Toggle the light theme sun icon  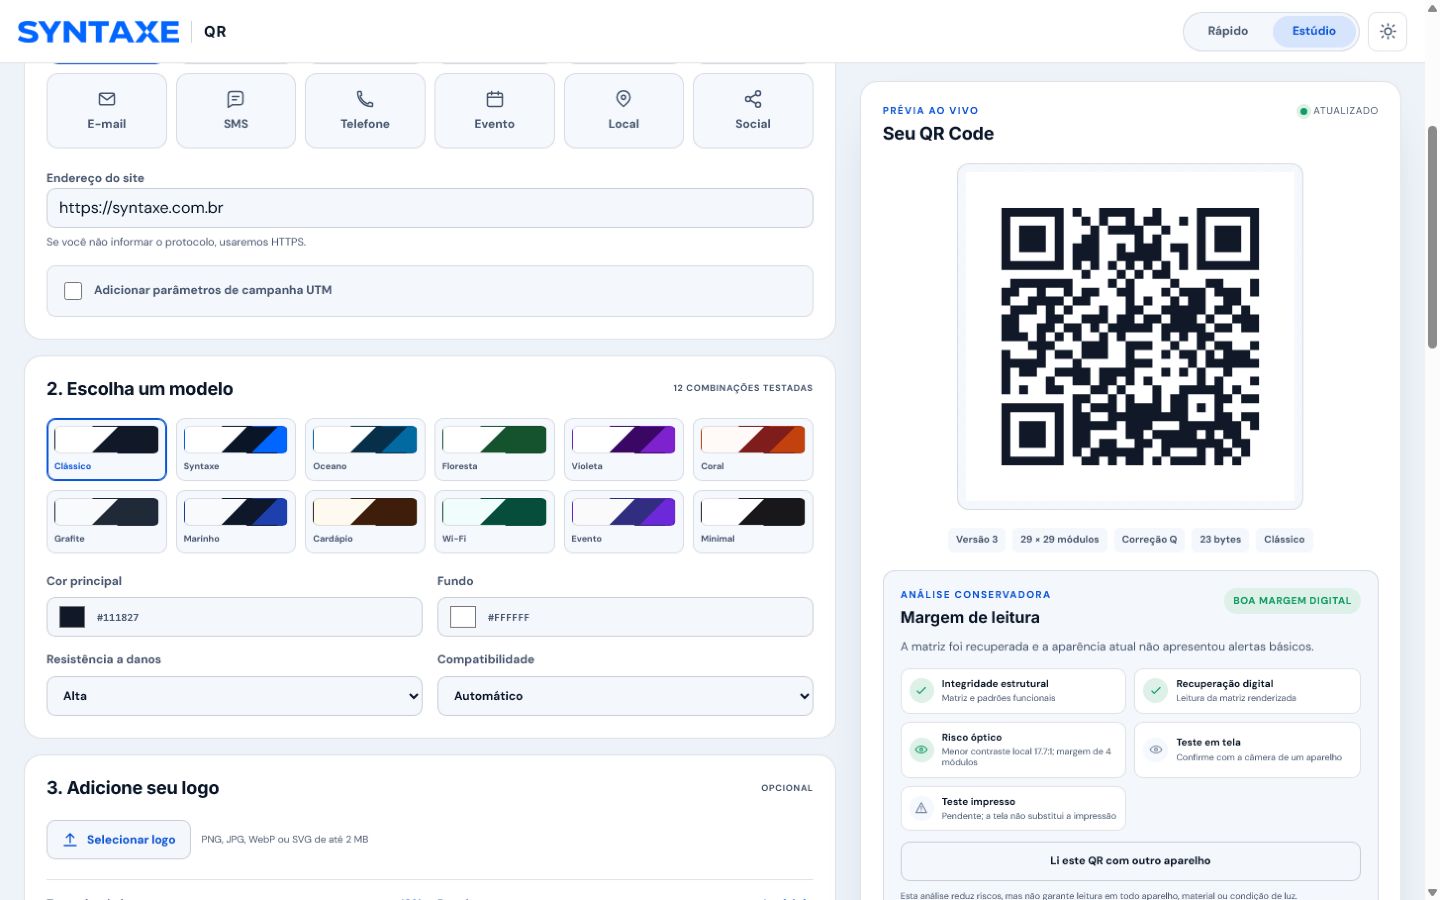(x=1388, y=31)
